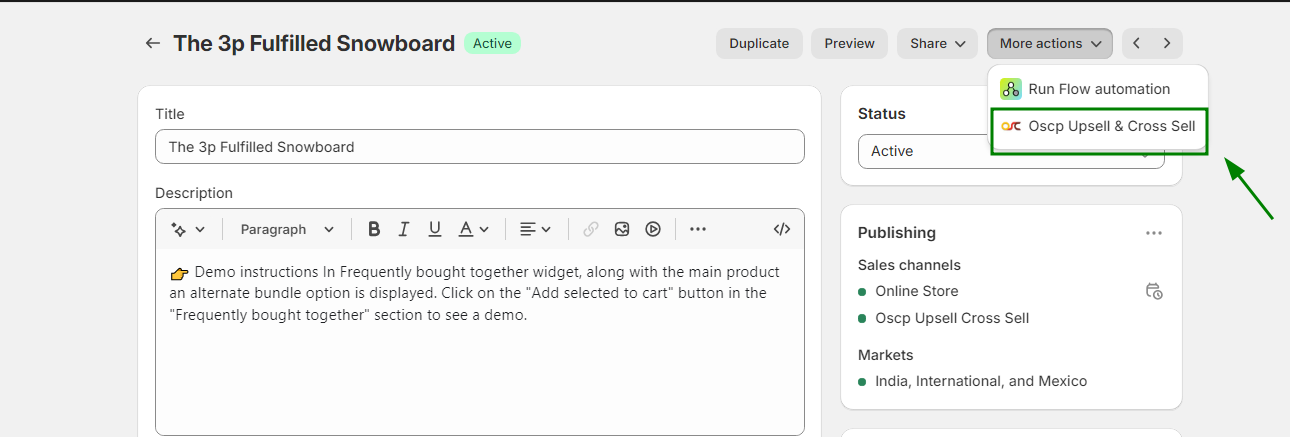Insert video into the description
This screenshot has height=437, width=1290.
[653, 229]
